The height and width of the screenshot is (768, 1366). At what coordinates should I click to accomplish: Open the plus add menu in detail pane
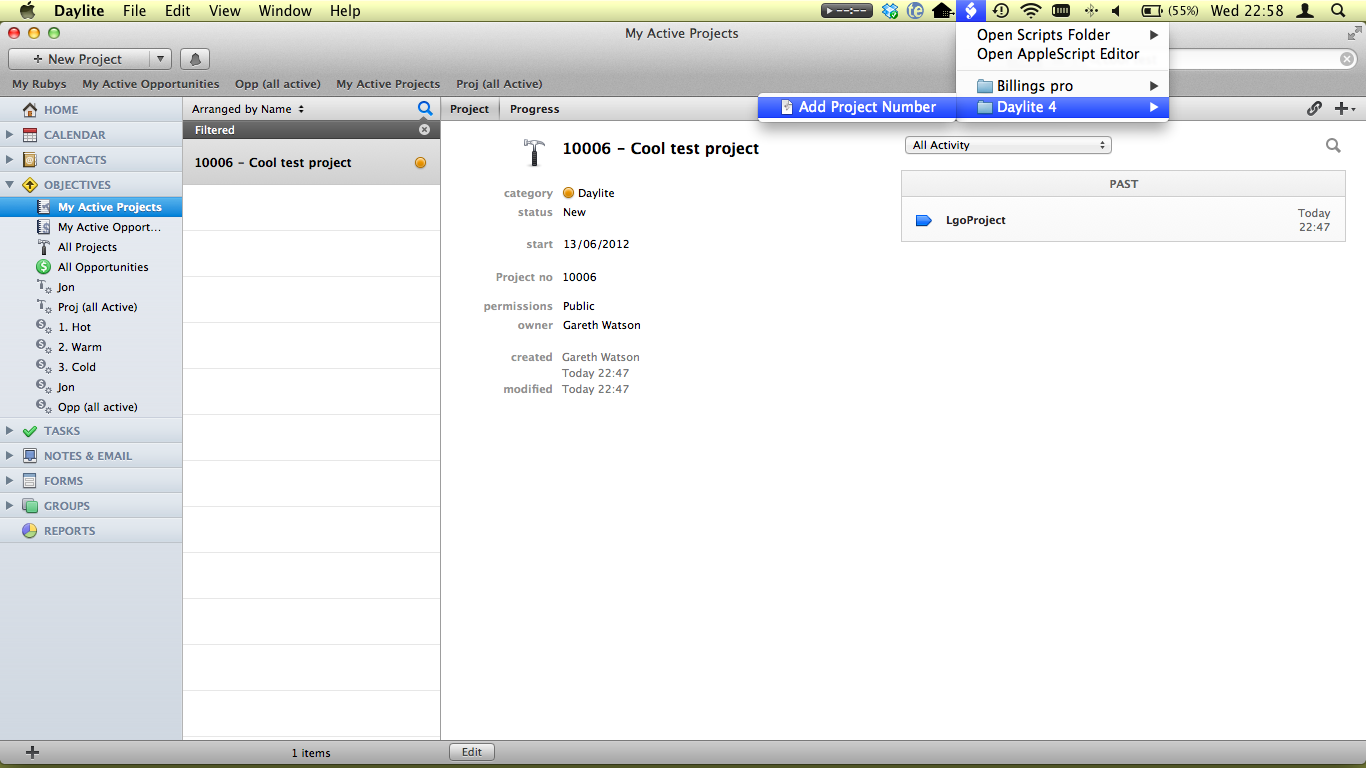(1345, 109)
